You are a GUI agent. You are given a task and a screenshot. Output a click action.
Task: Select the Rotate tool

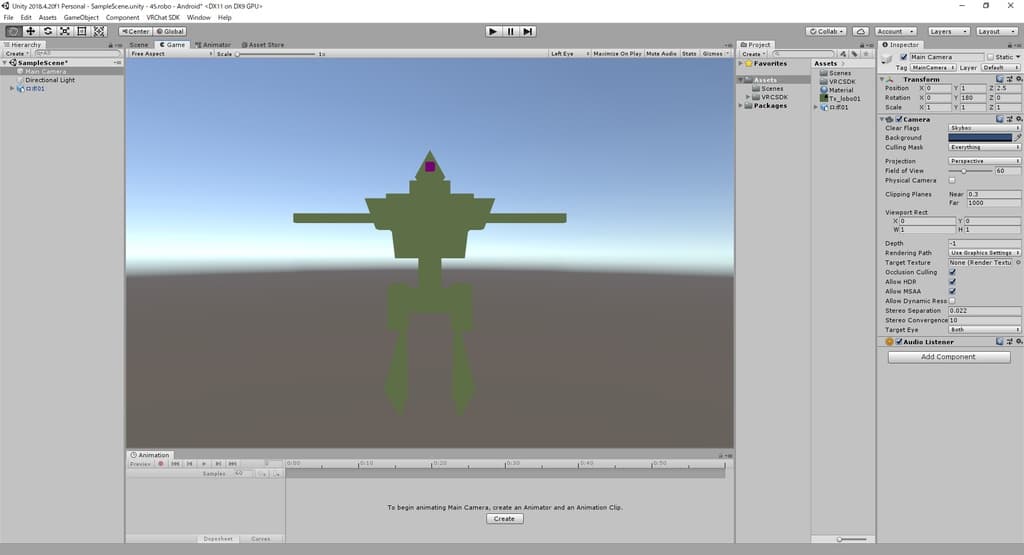tap(48, 31)
